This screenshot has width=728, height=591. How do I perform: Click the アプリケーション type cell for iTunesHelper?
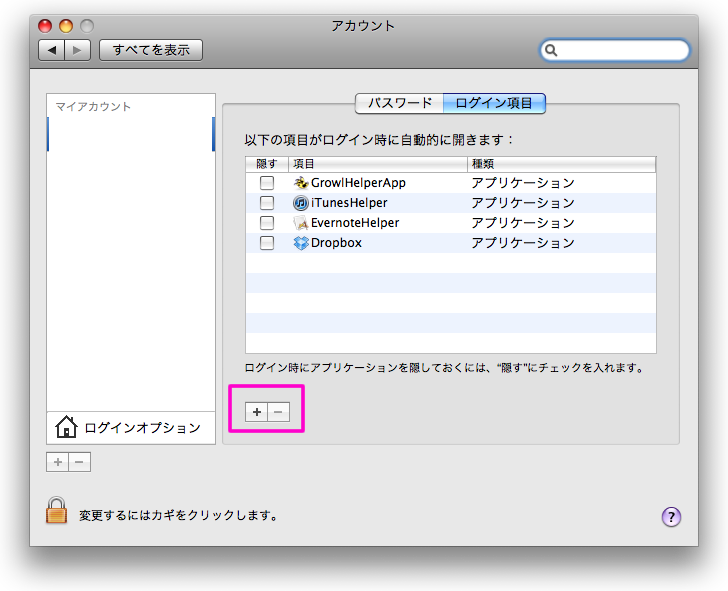click(x=523, y=203)
